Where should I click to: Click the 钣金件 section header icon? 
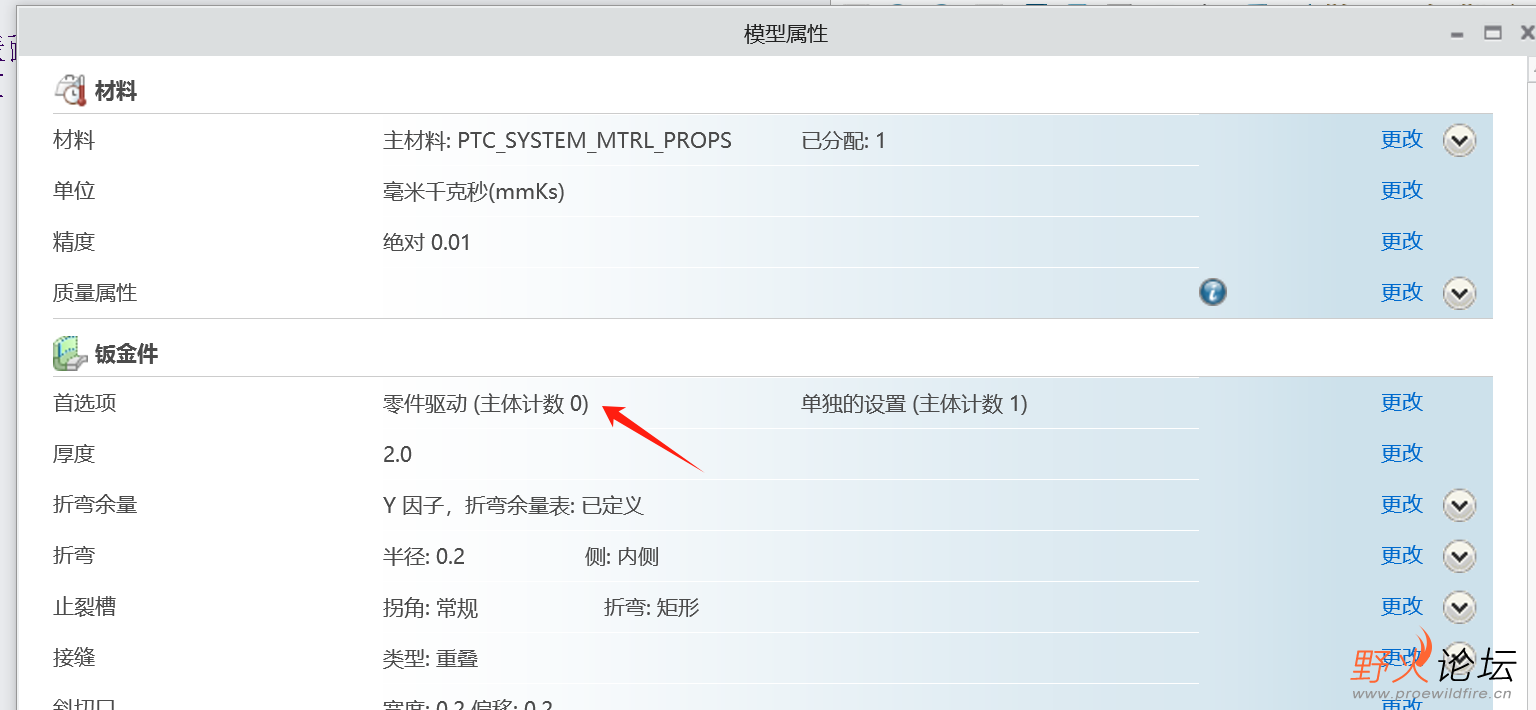(70, 353)
